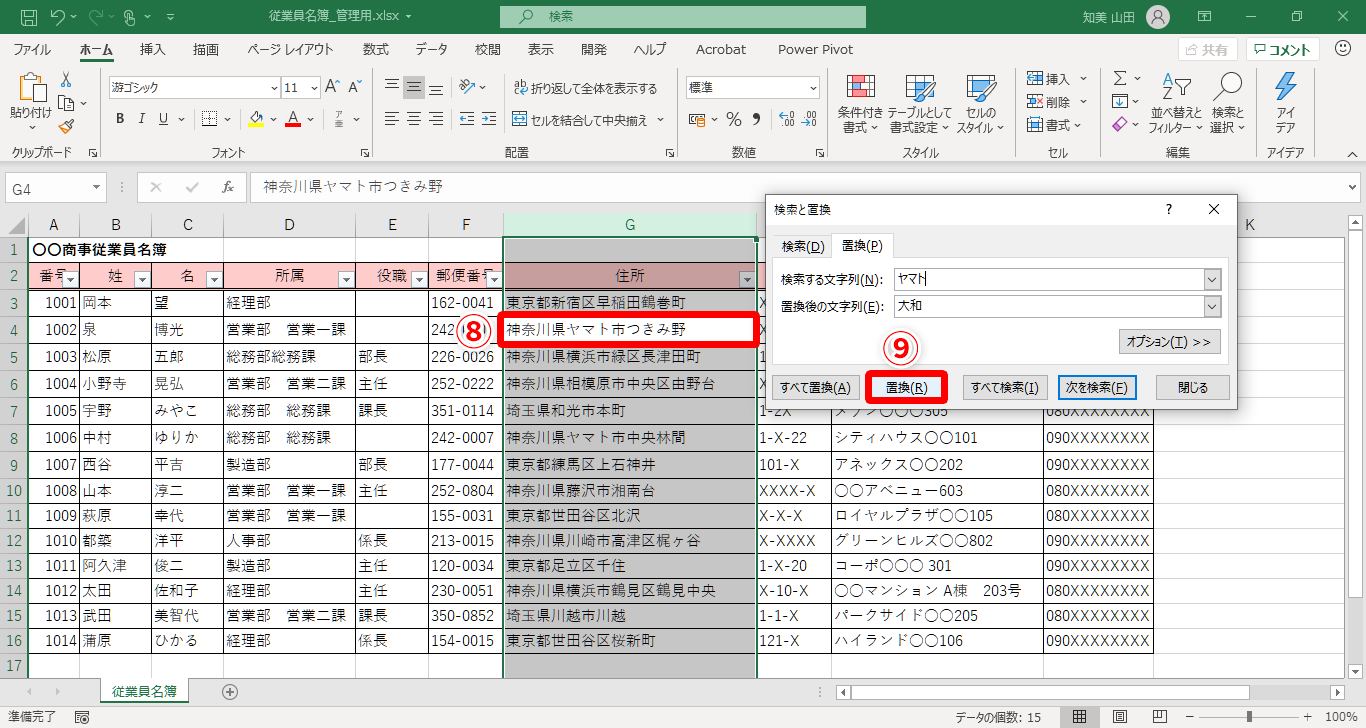The height and width of the screenshot is (728, 1366).
Task: Click 閉じる to close the dialog
Action: [x=1193, y=388]
